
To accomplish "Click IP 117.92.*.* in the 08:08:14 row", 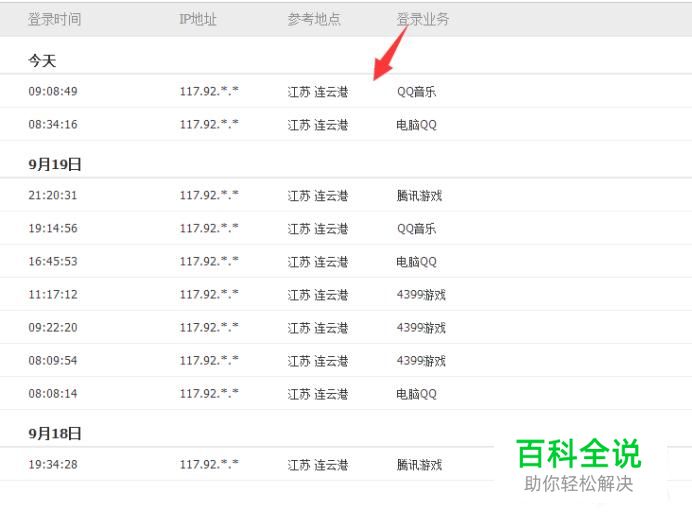I will [x=209, y=393].
